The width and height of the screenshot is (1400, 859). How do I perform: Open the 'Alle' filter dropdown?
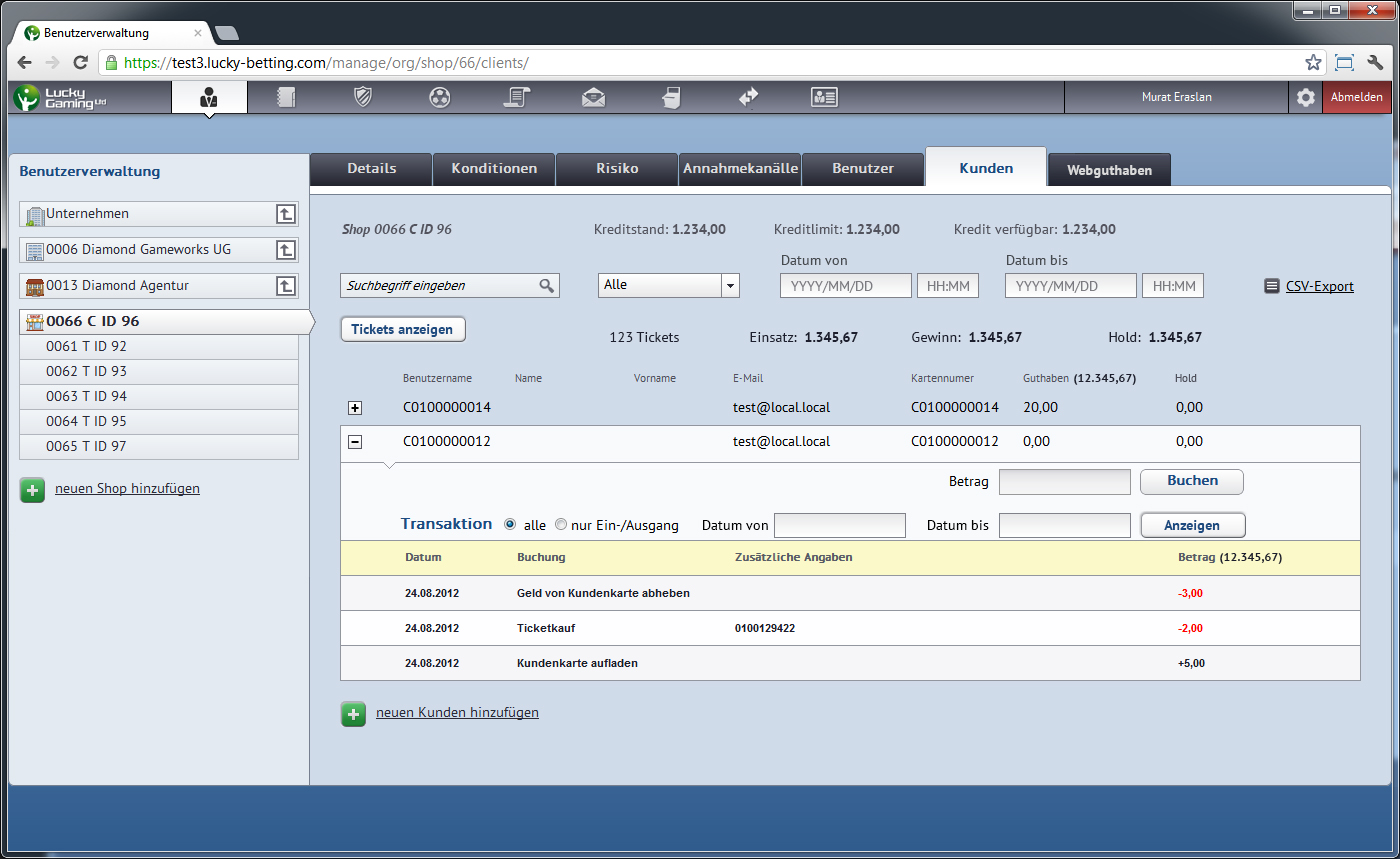coord(668,285)
